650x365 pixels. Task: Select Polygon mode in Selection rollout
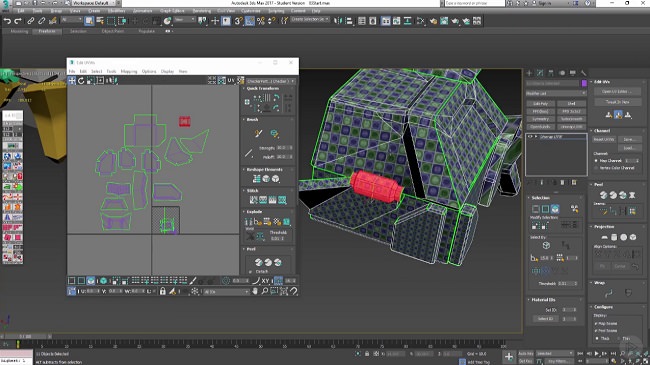(555, 209)
